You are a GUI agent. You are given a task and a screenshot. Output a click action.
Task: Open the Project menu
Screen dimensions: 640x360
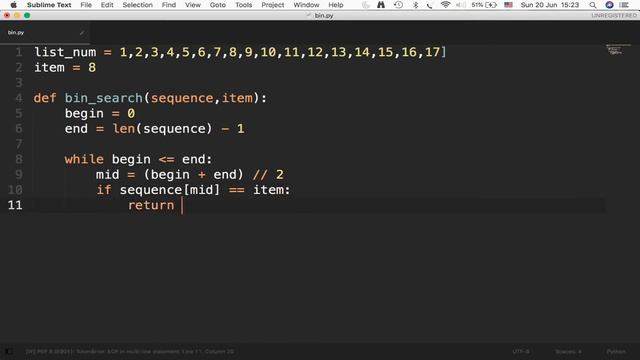(273, 5)
